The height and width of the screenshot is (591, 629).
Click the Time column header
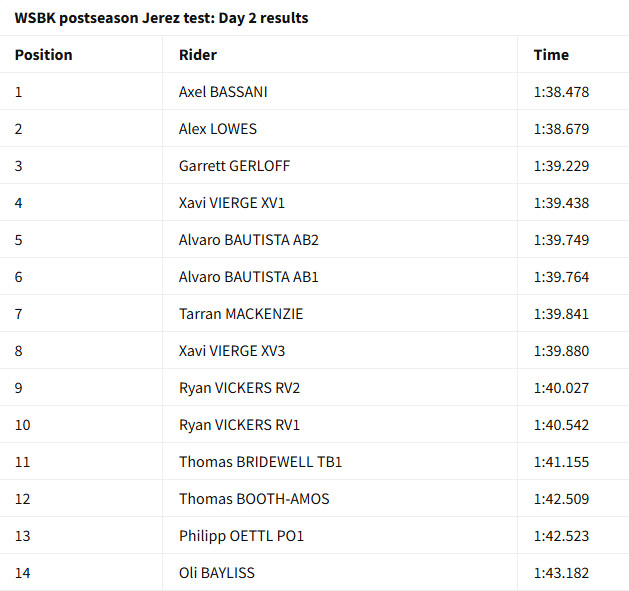click(x=551, y=55)
